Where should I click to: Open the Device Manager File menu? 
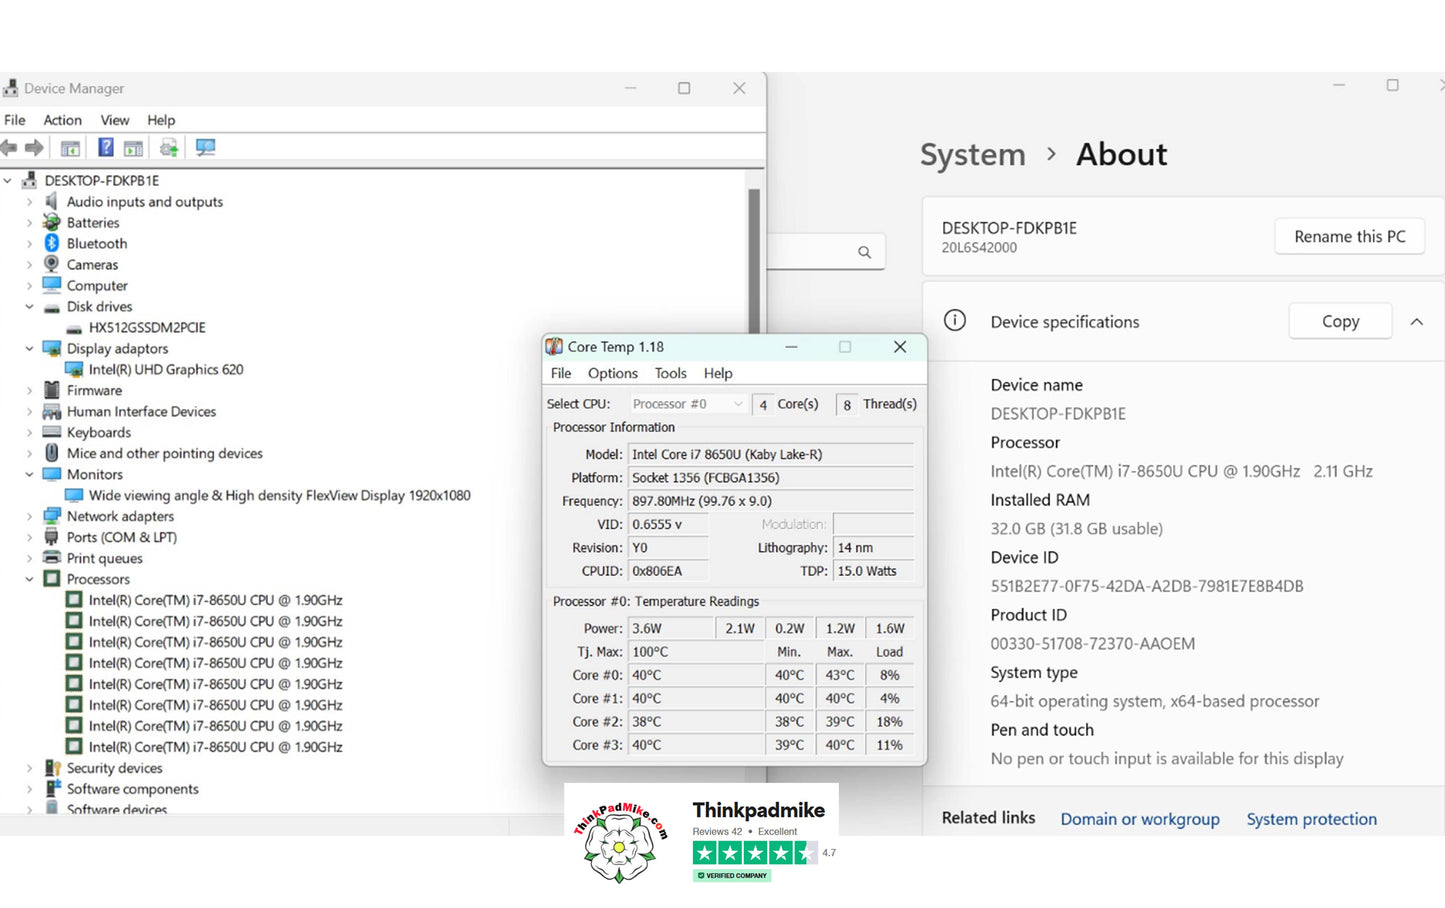15,120
